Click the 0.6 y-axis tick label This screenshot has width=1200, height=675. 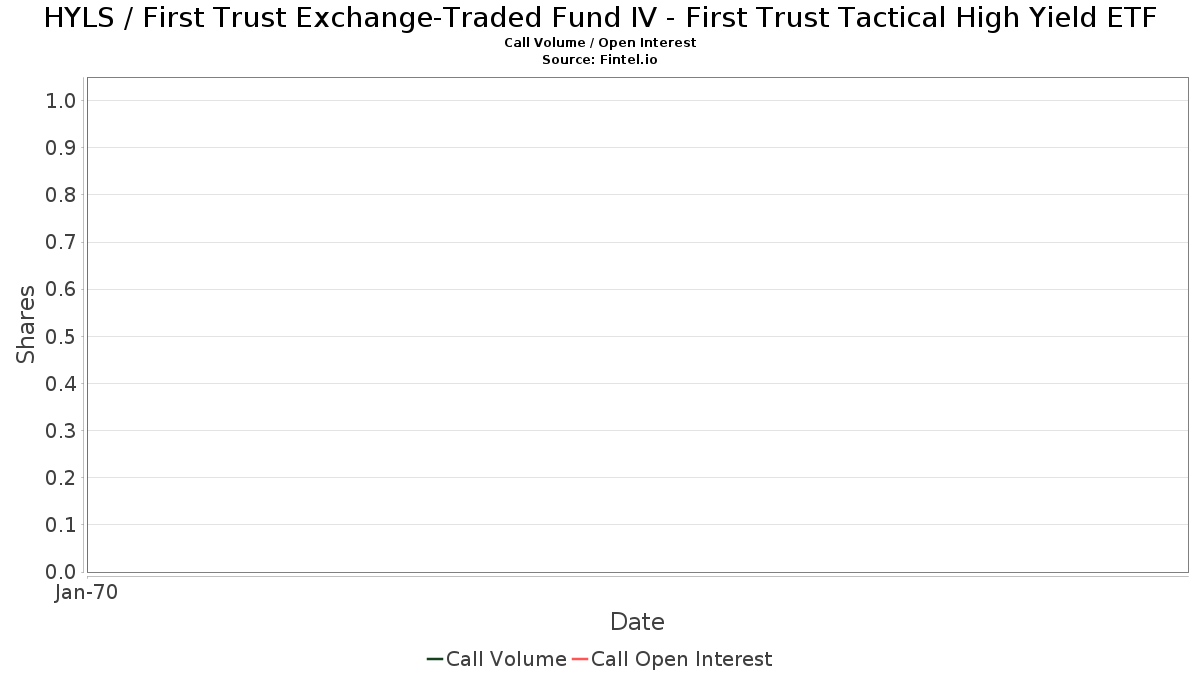61,289
